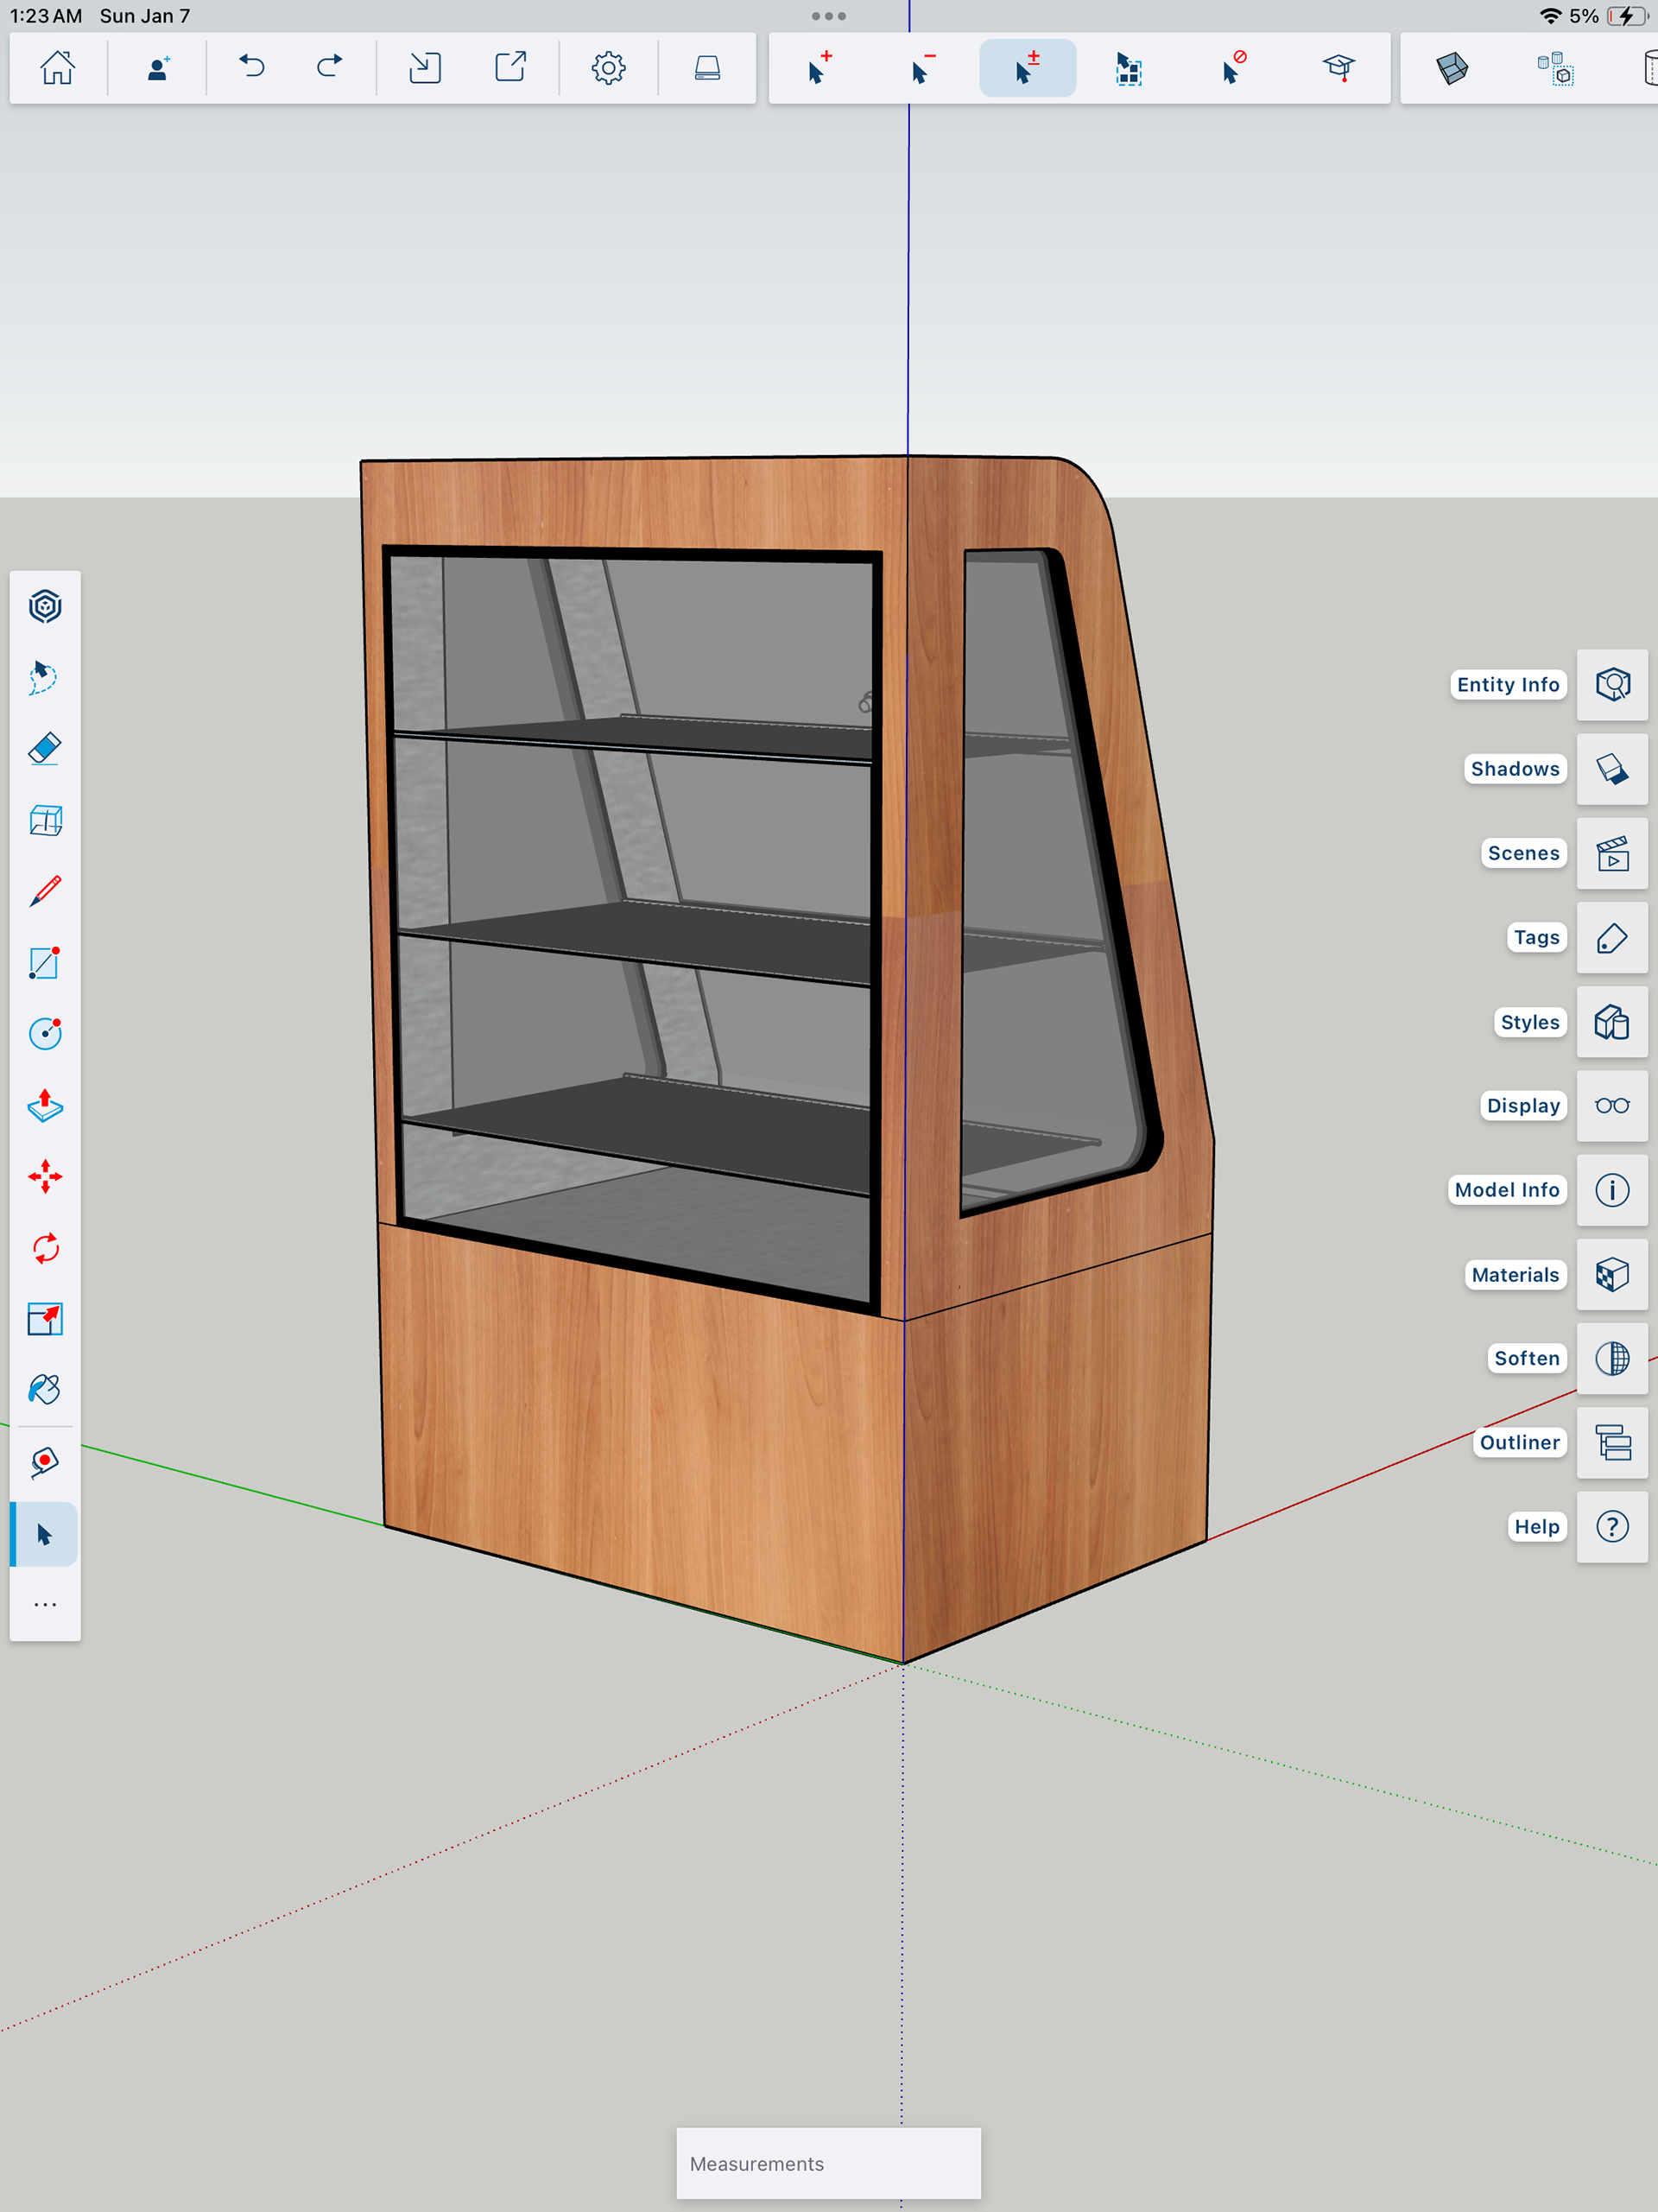1658x2212 pixels.
Task: Return to the Home screen
Action: tap(58, 68)
